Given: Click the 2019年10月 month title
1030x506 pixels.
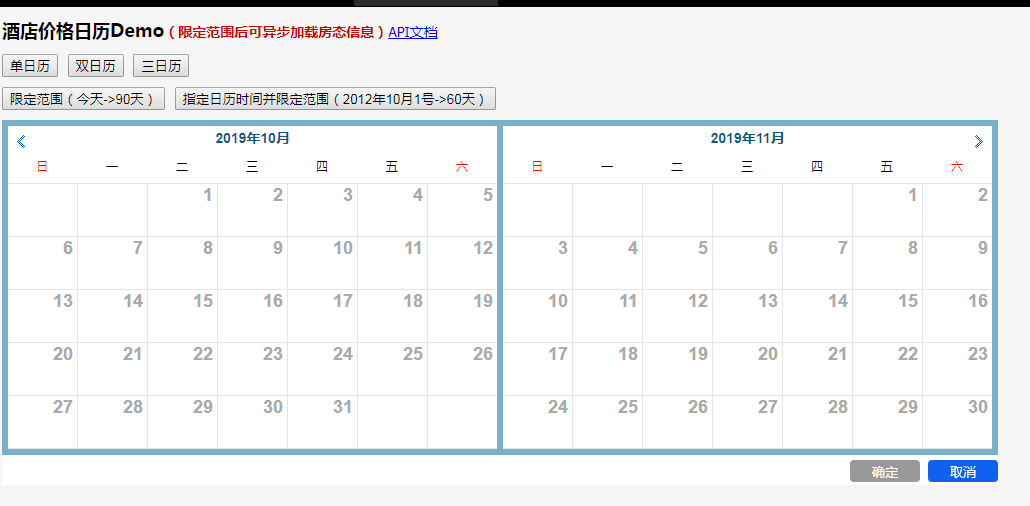Looking at the screenshot, I should point(252,139).
